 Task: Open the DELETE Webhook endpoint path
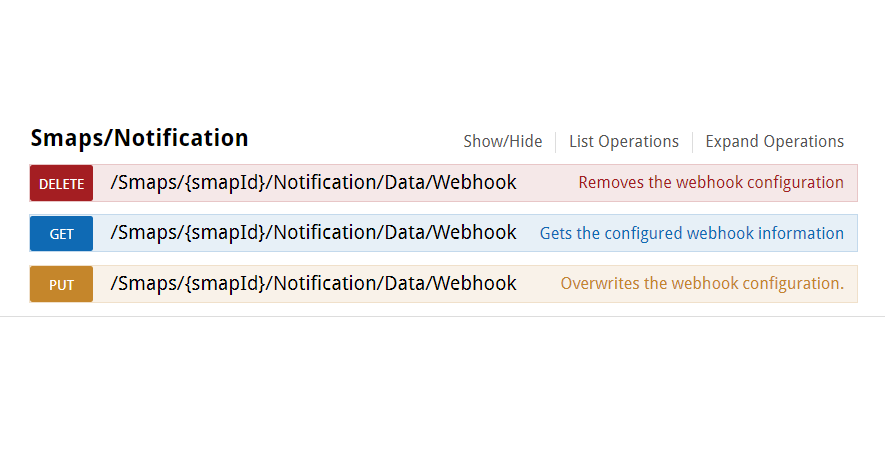pos(313,182)
